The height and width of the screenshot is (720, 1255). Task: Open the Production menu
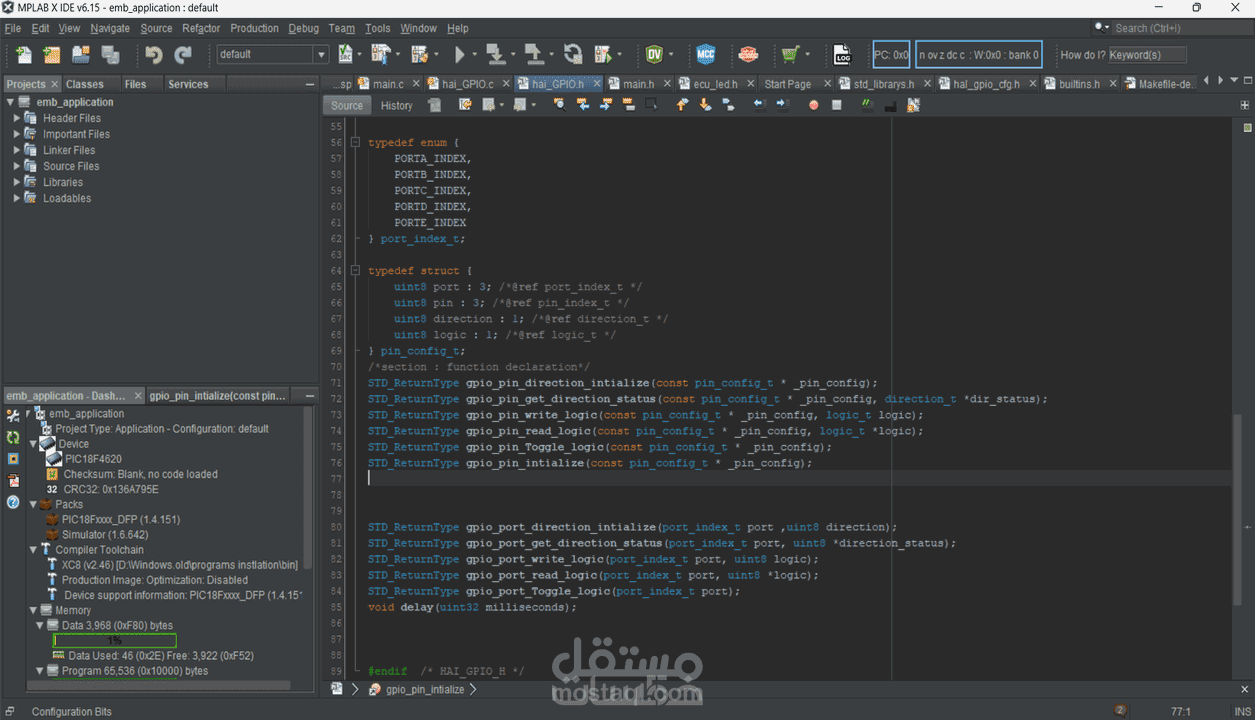click(254, 28)
